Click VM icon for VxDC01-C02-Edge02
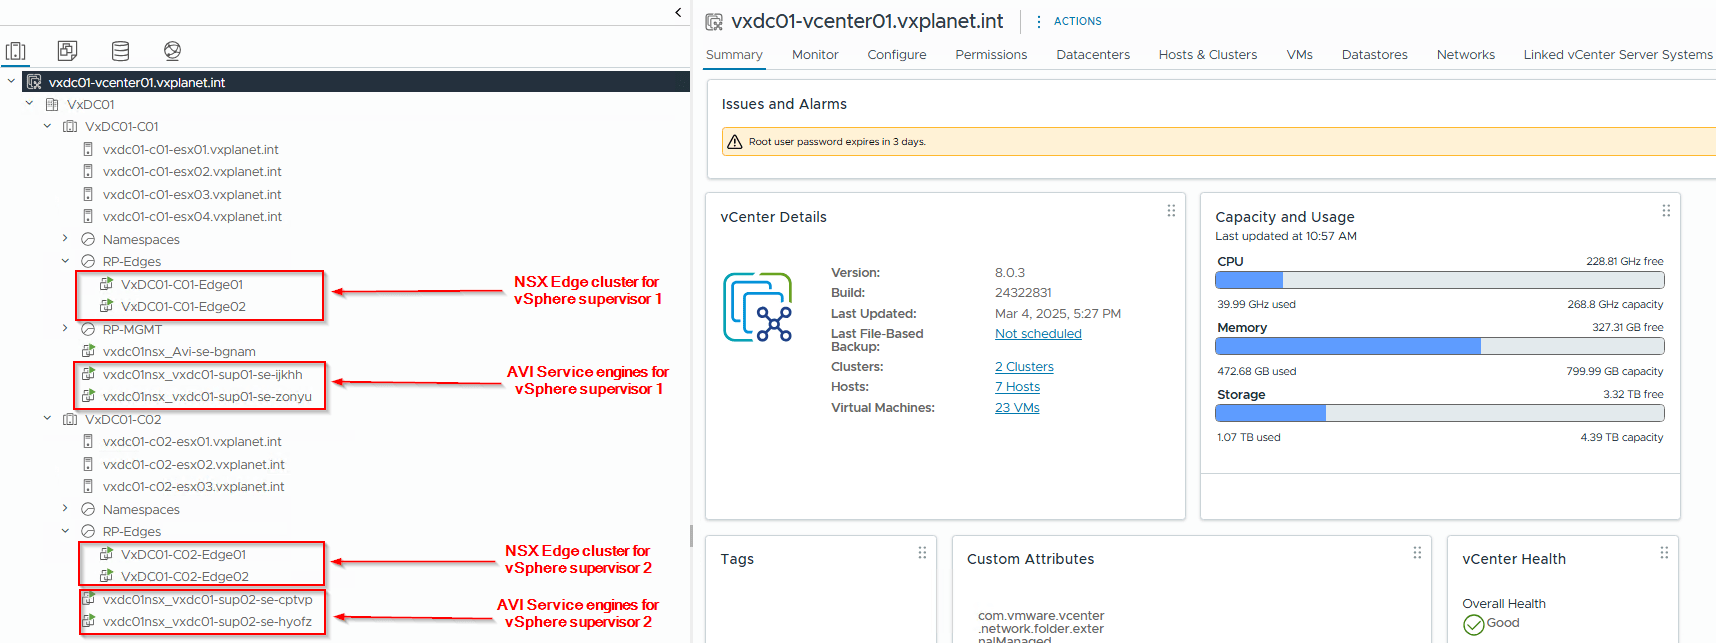 pyautogui.click(x=106, y=576)
